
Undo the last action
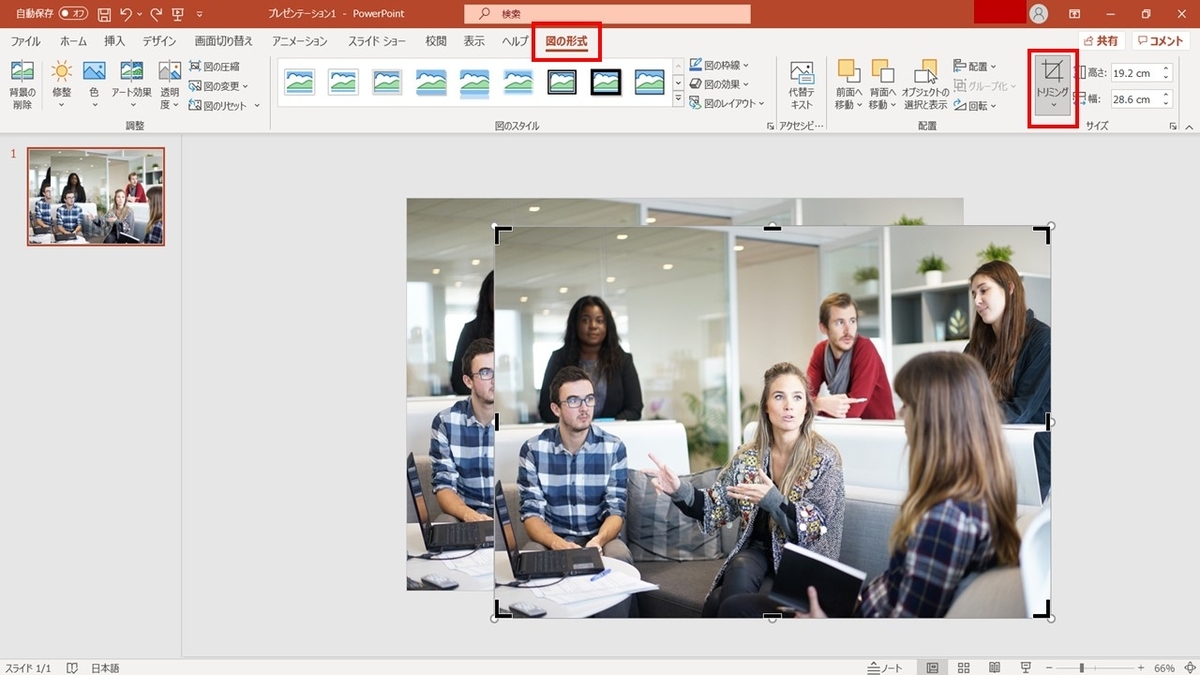coord(126,14)
